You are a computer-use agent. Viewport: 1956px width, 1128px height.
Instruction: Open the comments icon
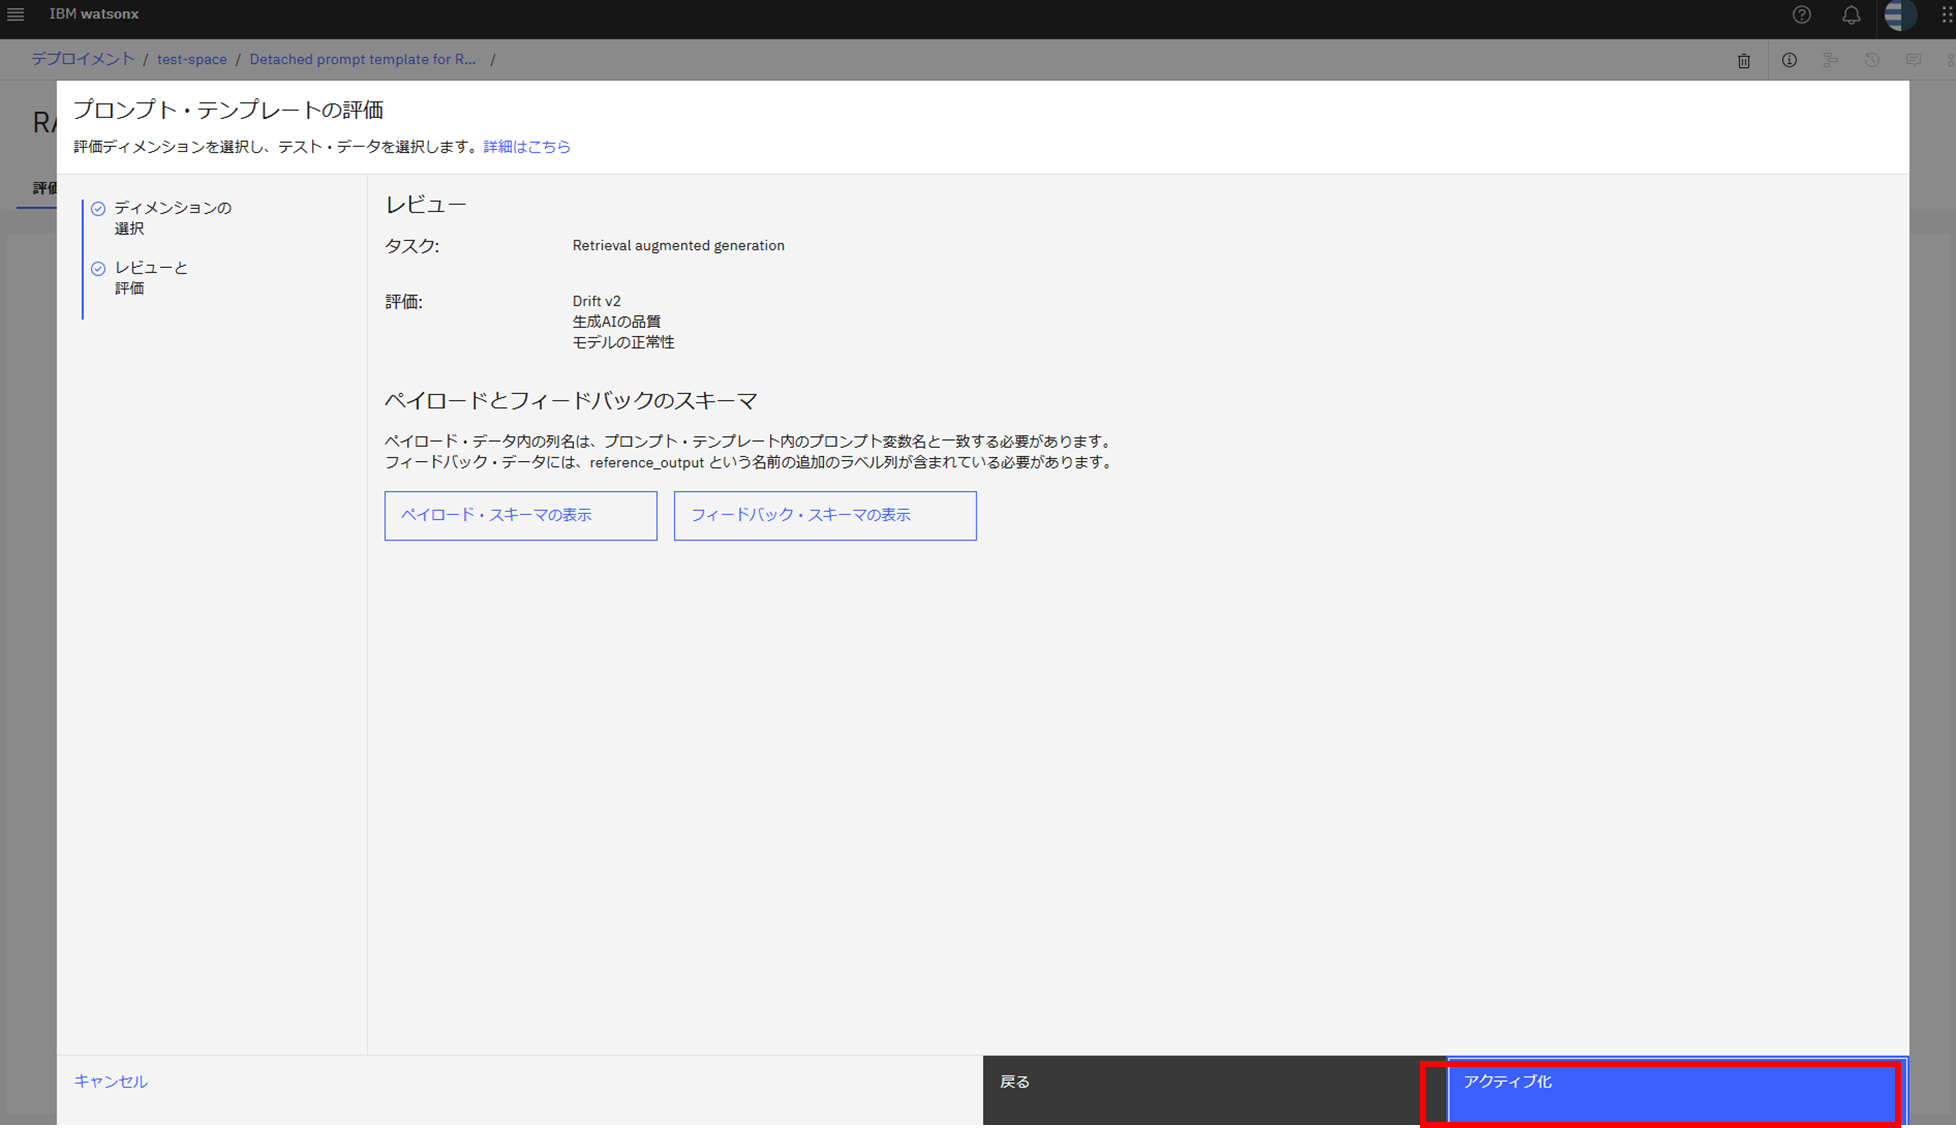(x=1913, y=60)
